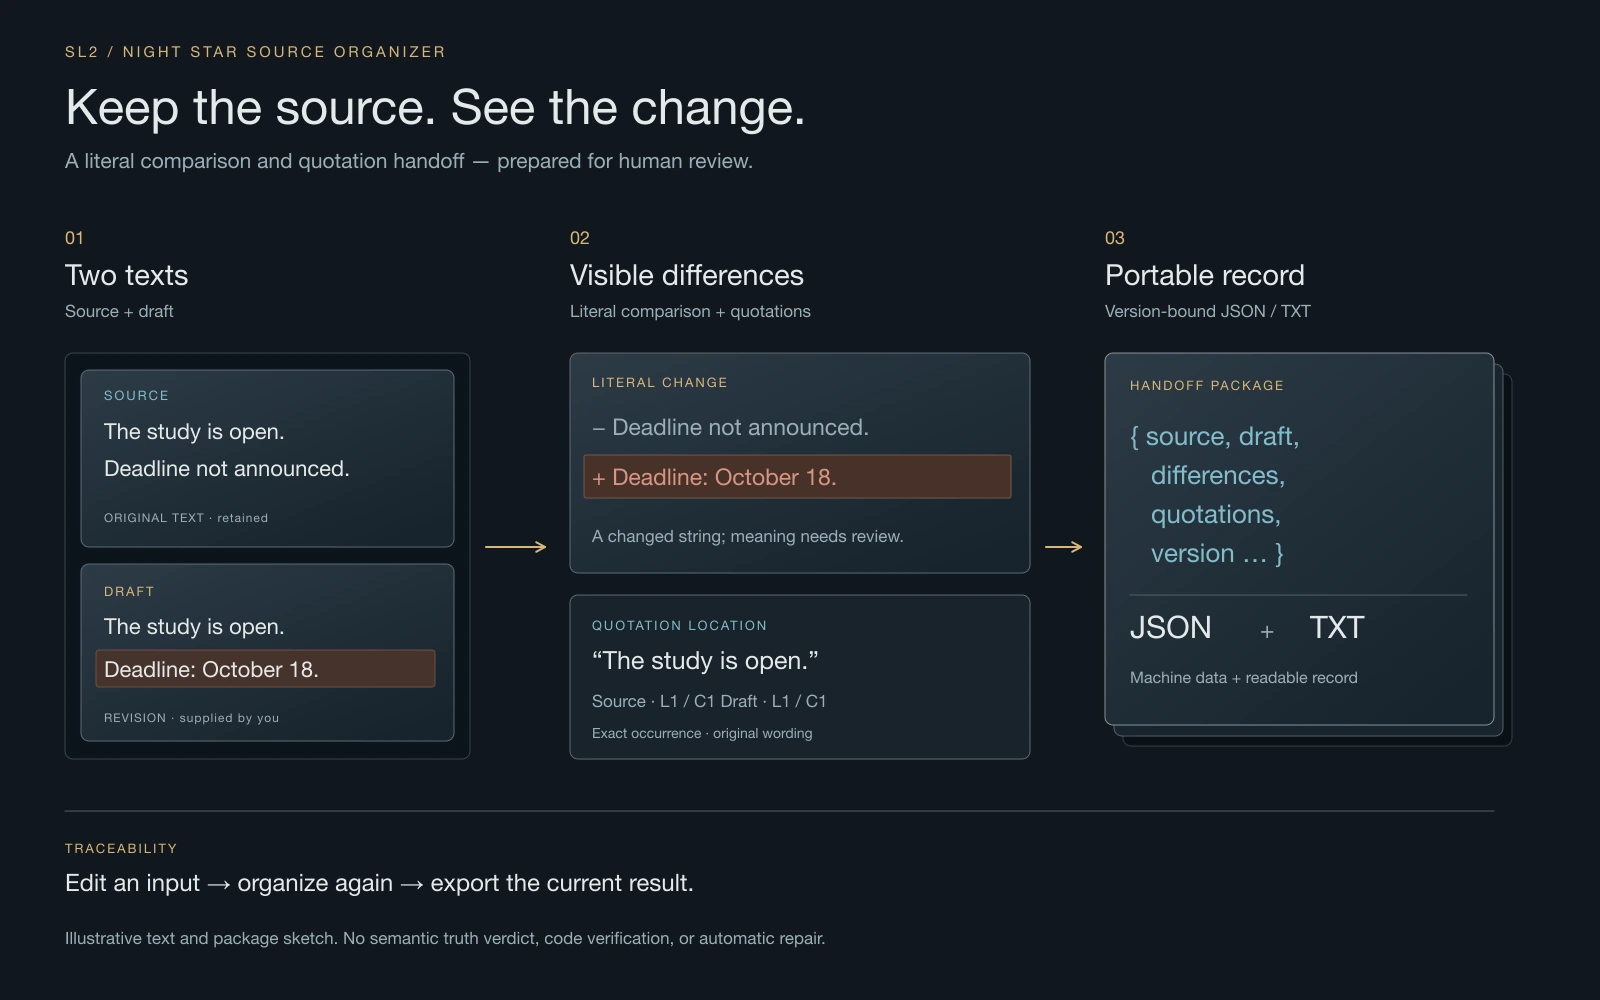
Task: Click the headline "Keep the source. See the change."
Action: point(435,108)
